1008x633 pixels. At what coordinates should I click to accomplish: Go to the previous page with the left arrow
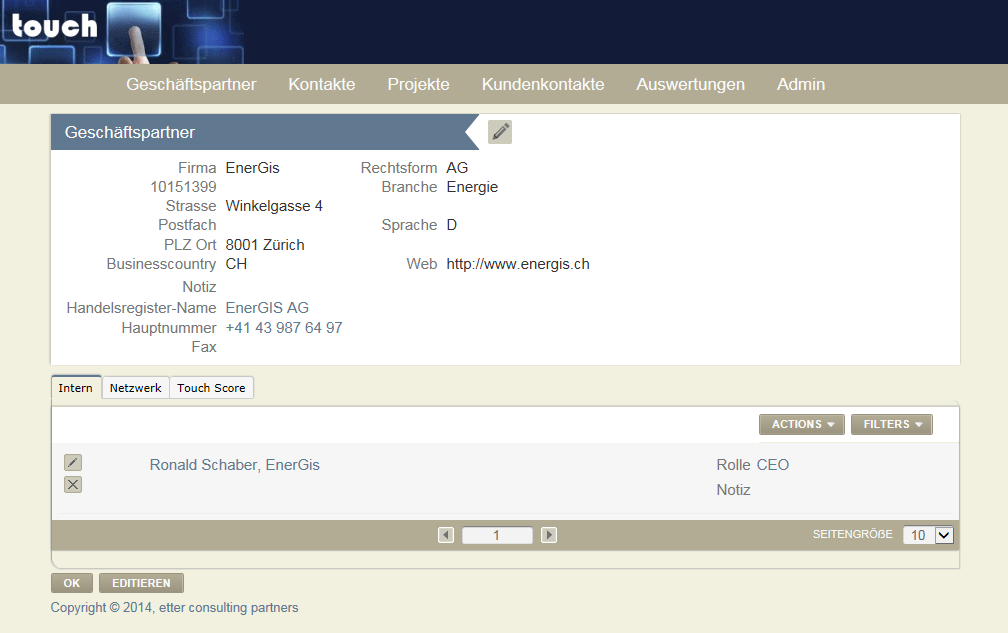(446, 535)
